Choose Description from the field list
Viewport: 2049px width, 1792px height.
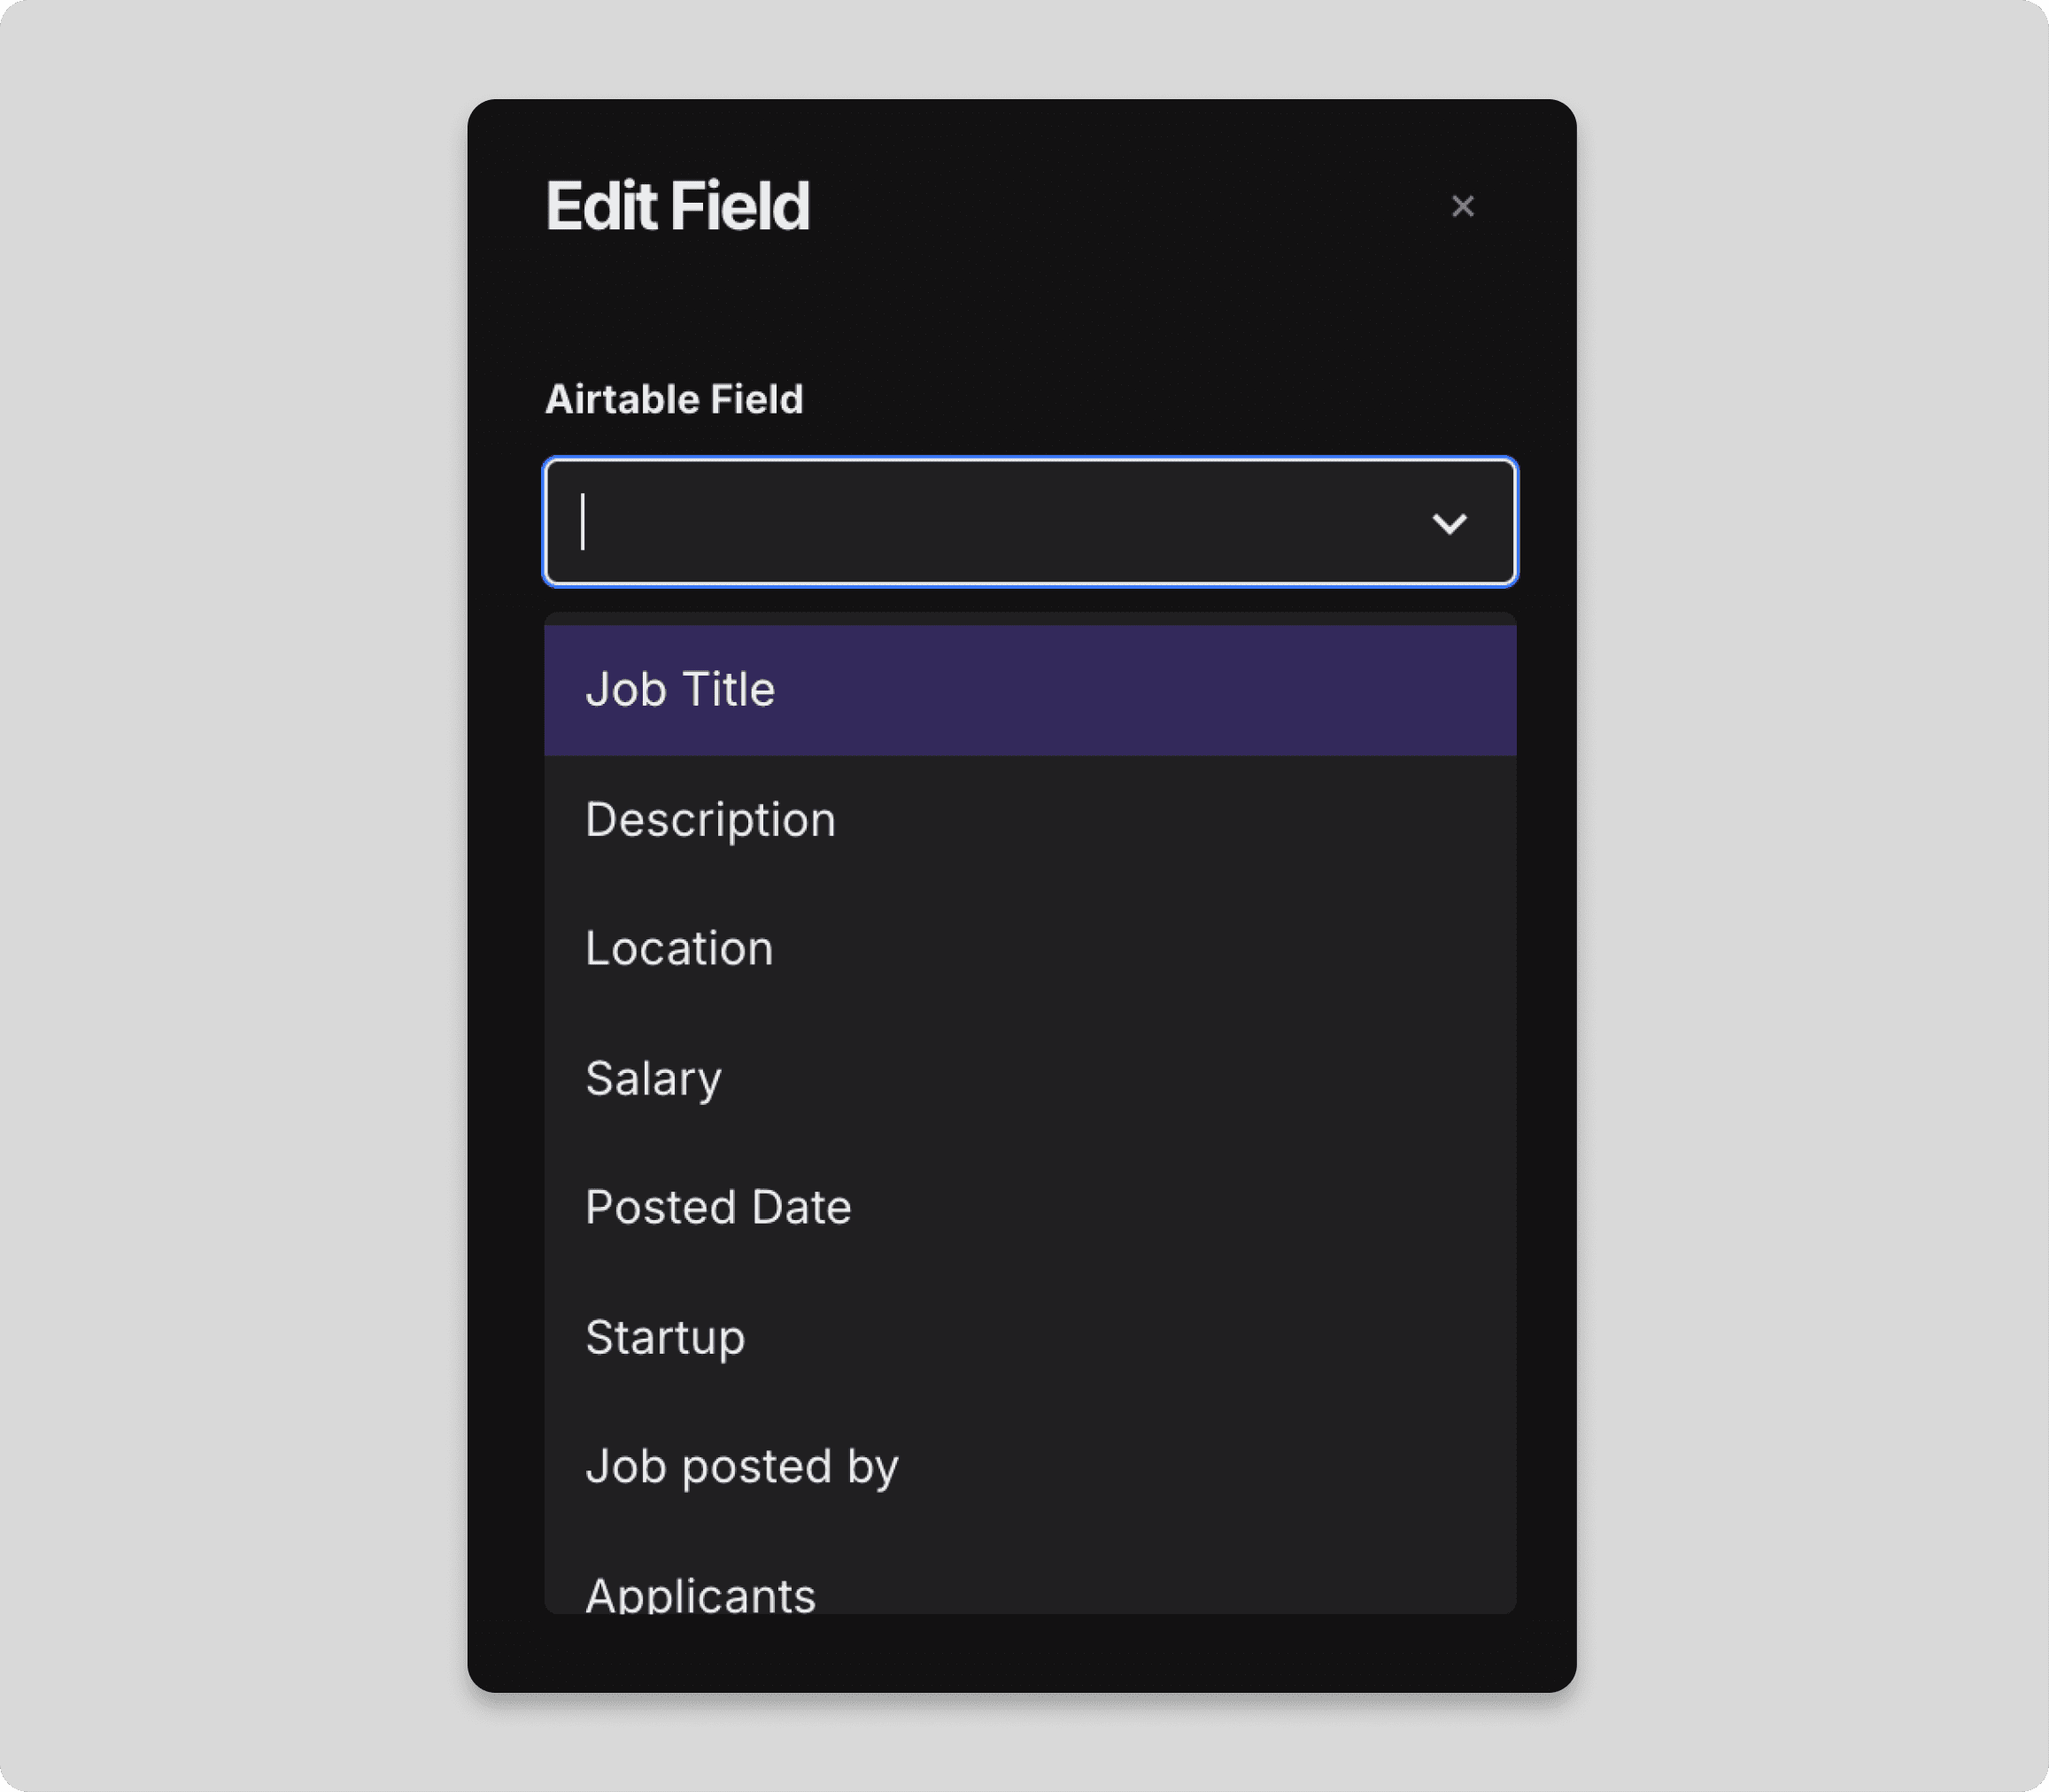pyautogui.click(x=1030, y=820)
